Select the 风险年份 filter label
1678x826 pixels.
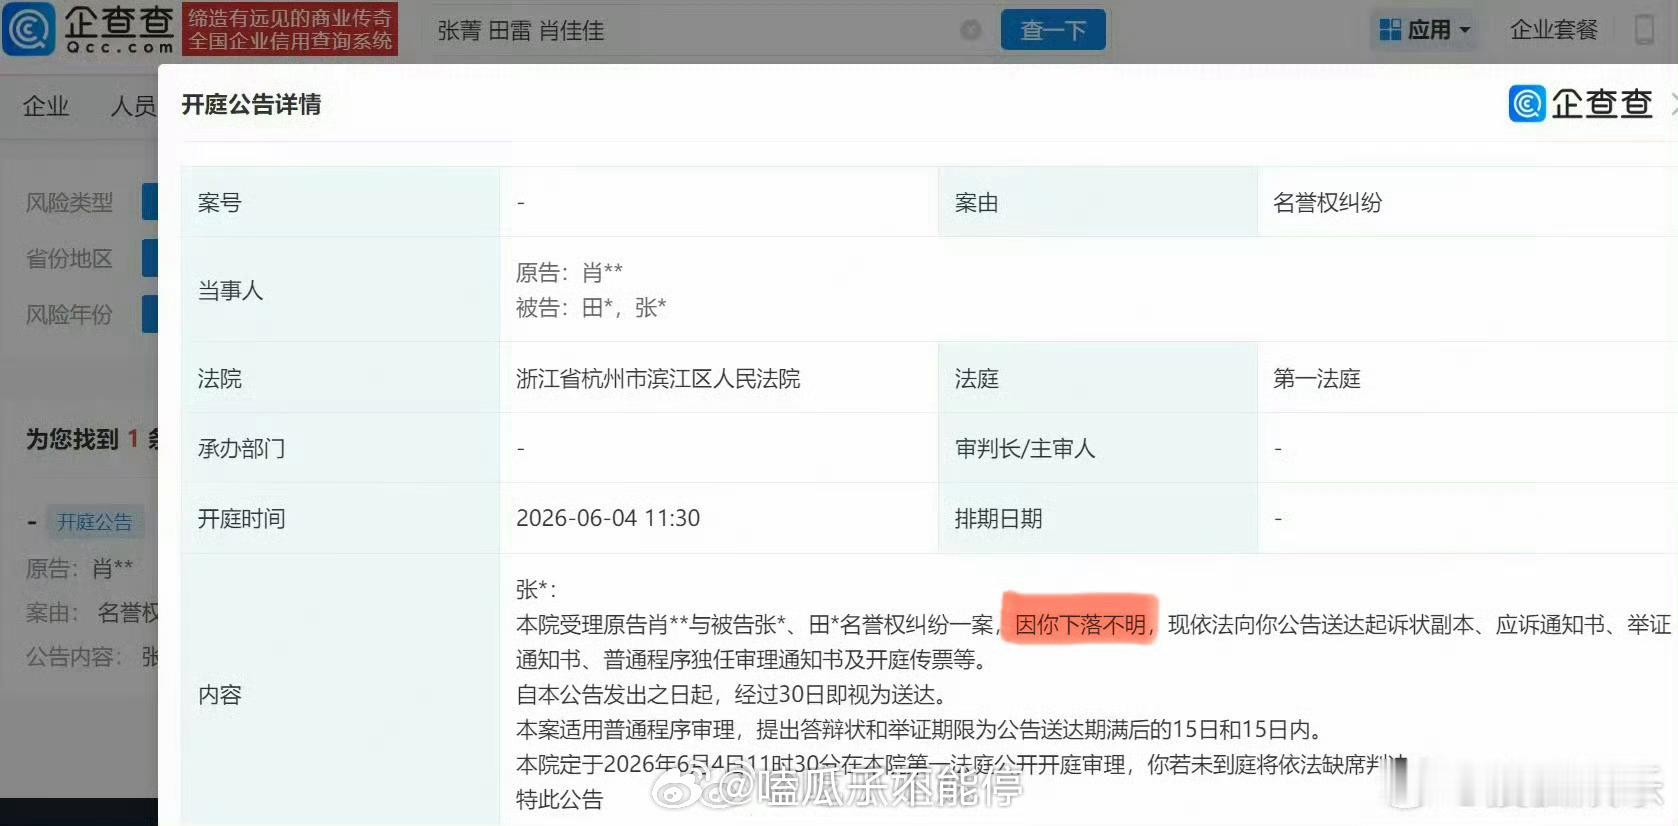point(69,314)
